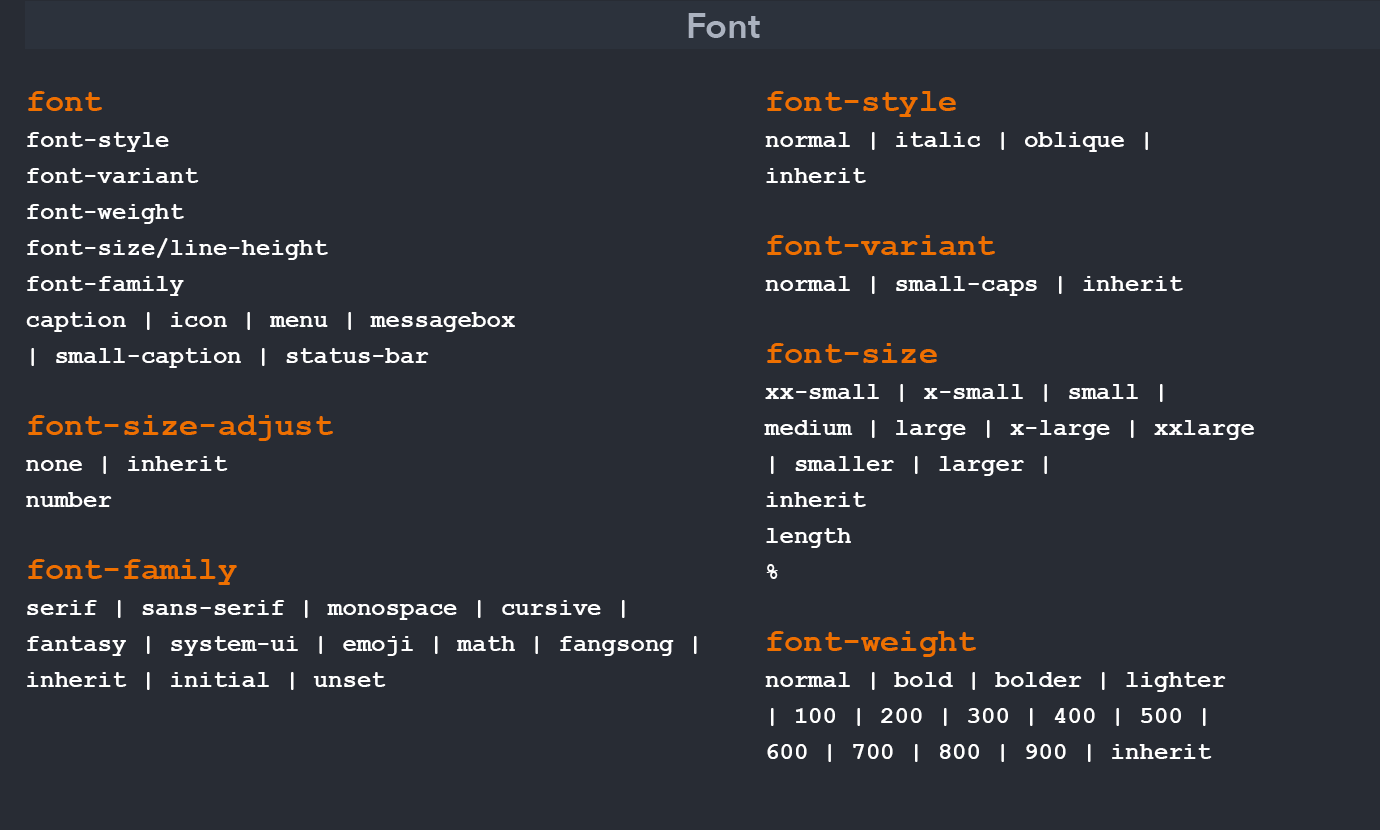Click the orange font-family heading
1380x830 pixels.
pos(131,570)
